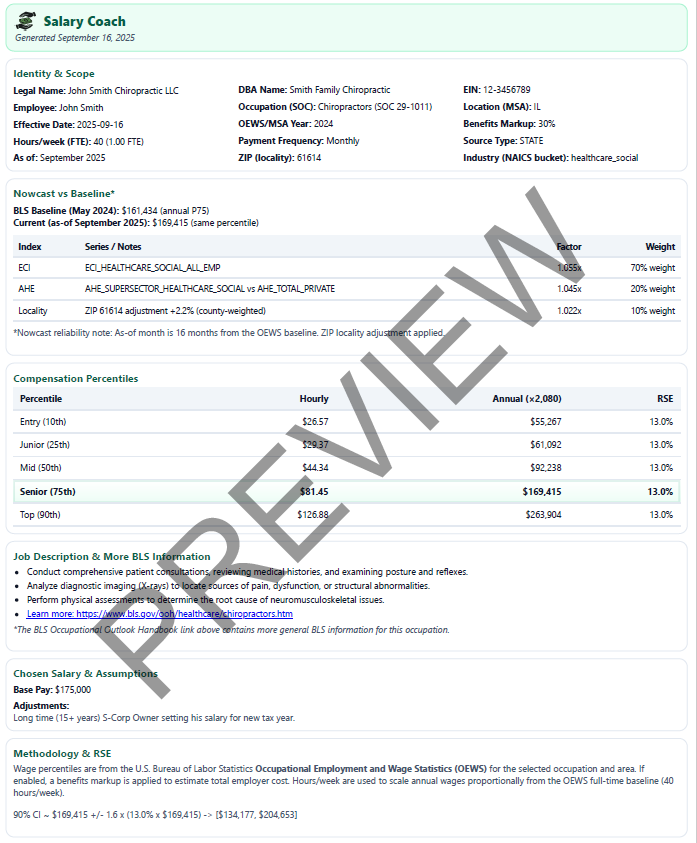Click the $263,904 annual value
The width and height of the screenshot is (697, 843).
click(x=543, y=515)
